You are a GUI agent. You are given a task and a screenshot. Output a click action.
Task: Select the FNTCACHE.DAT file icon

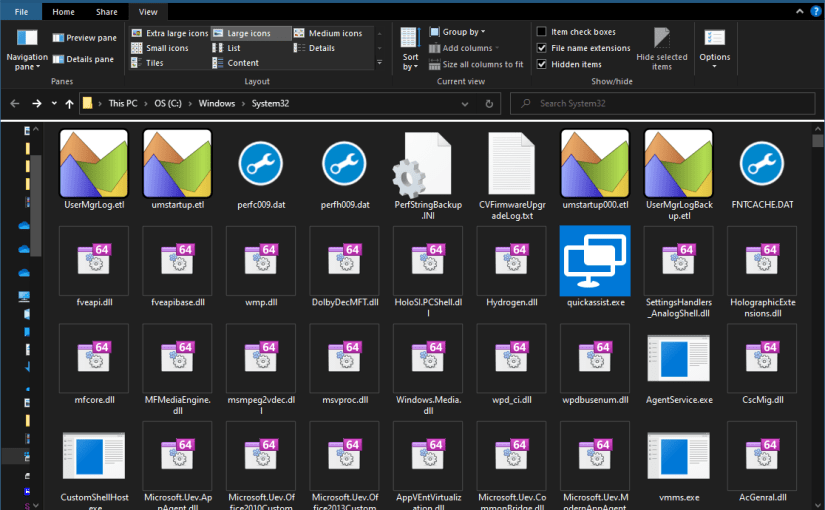(x=762, y=164)
